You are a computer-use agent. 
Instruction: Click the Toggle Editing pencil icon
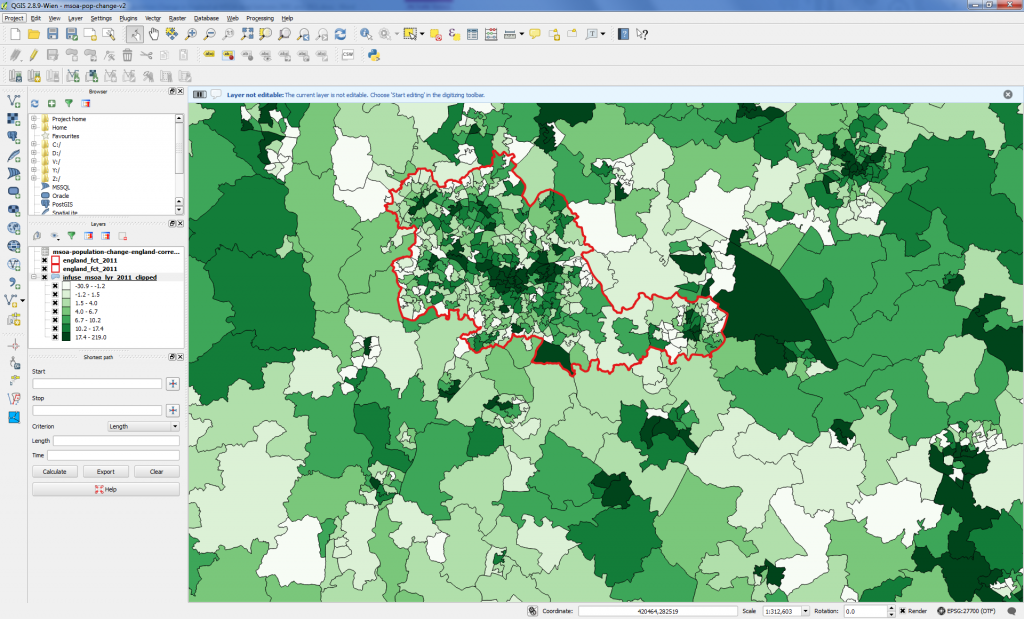(x=34, y=56)
